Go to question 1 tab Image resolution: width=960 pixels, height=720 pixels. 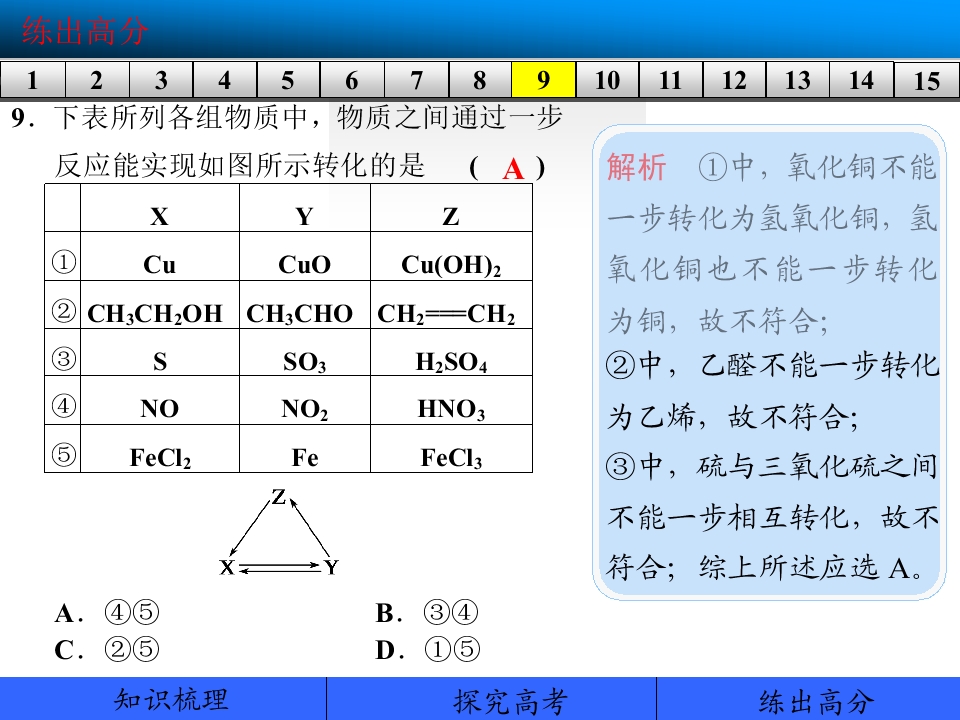pyautogui.click(x=32, y=80)
